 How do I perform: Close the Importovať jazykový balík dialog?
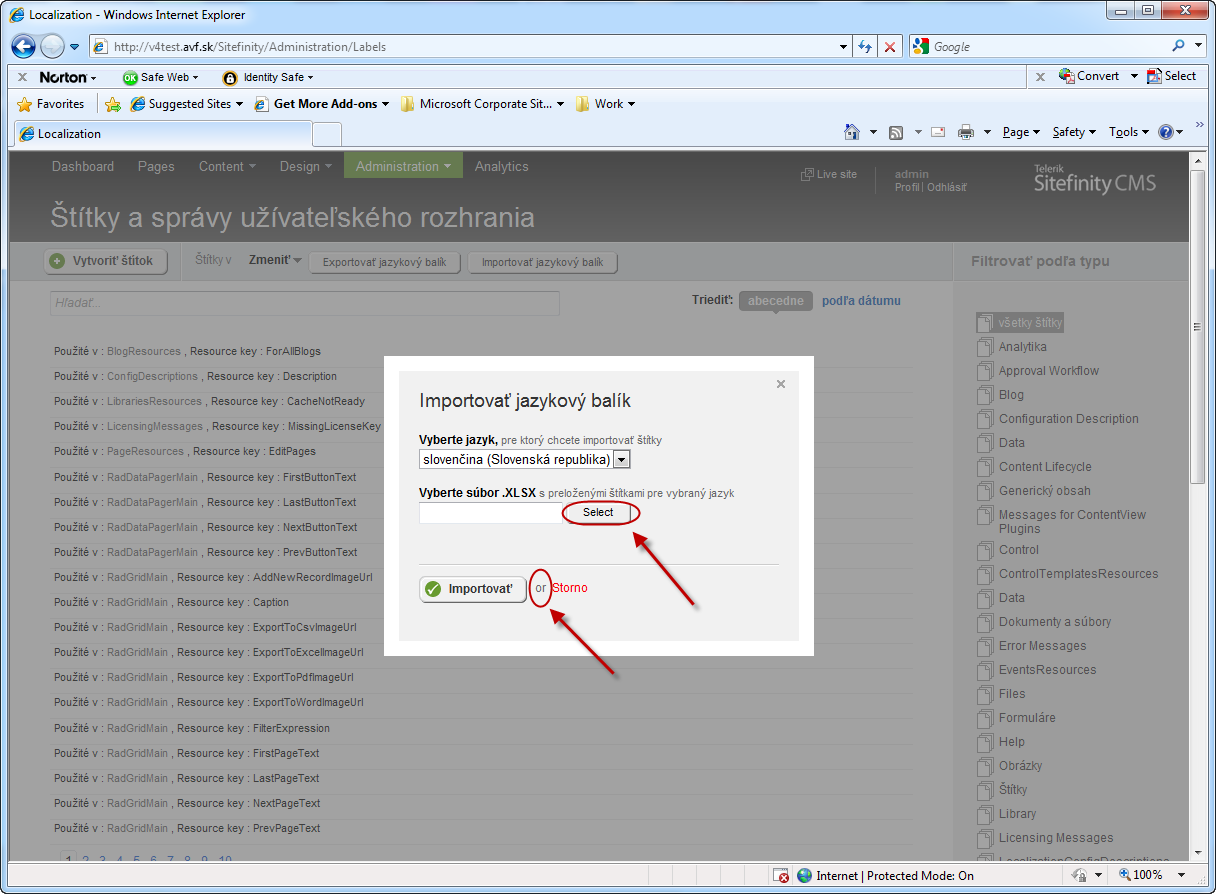point(781,384)
